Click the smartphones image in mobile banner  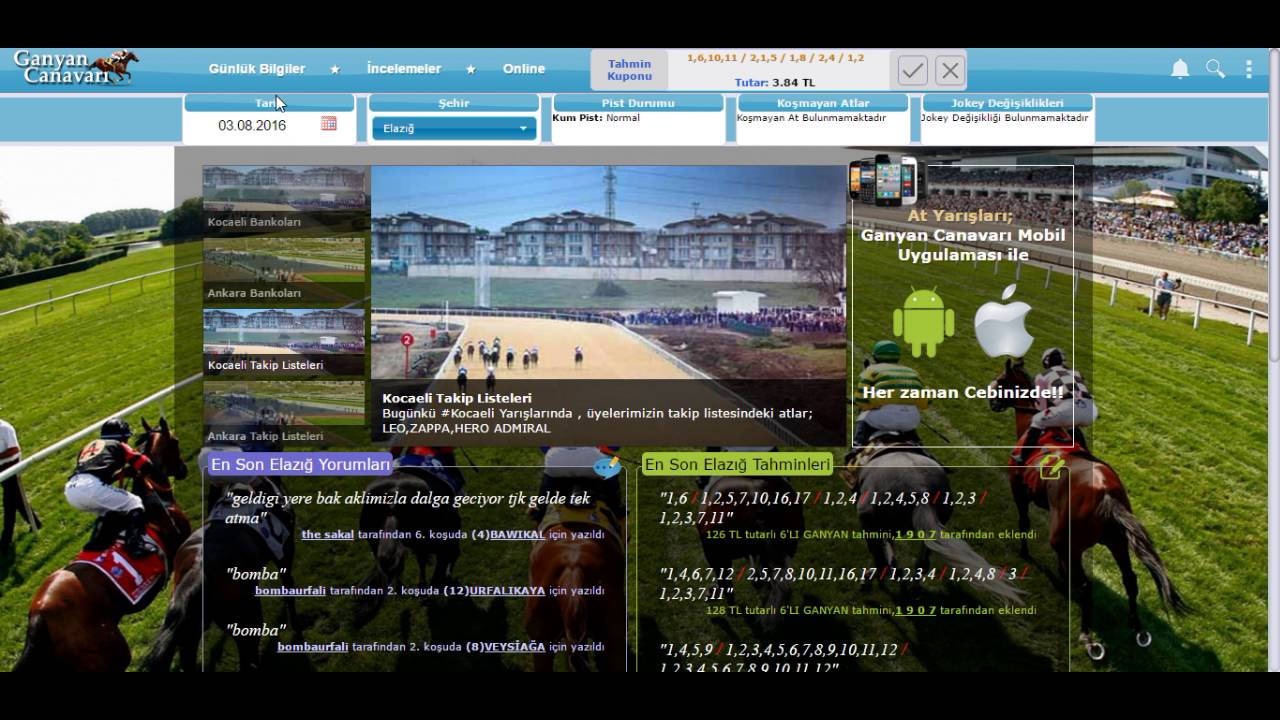pyautogui.click(x=883, y=181)
